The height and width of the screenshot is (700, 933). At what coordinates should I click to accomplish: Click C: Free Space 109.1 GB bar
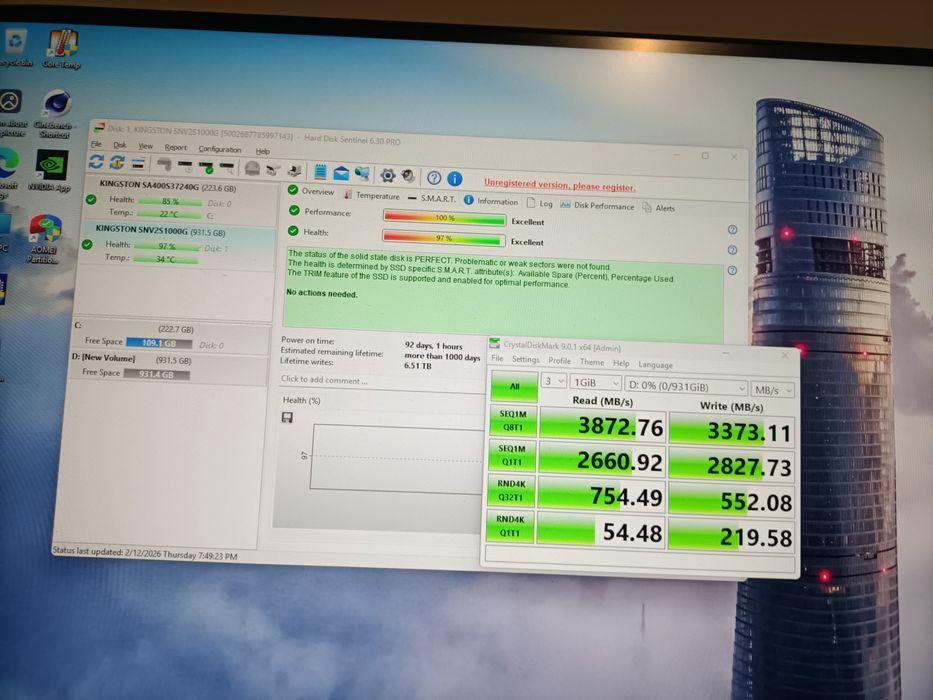pyautogui.click(x=159, y=343)
